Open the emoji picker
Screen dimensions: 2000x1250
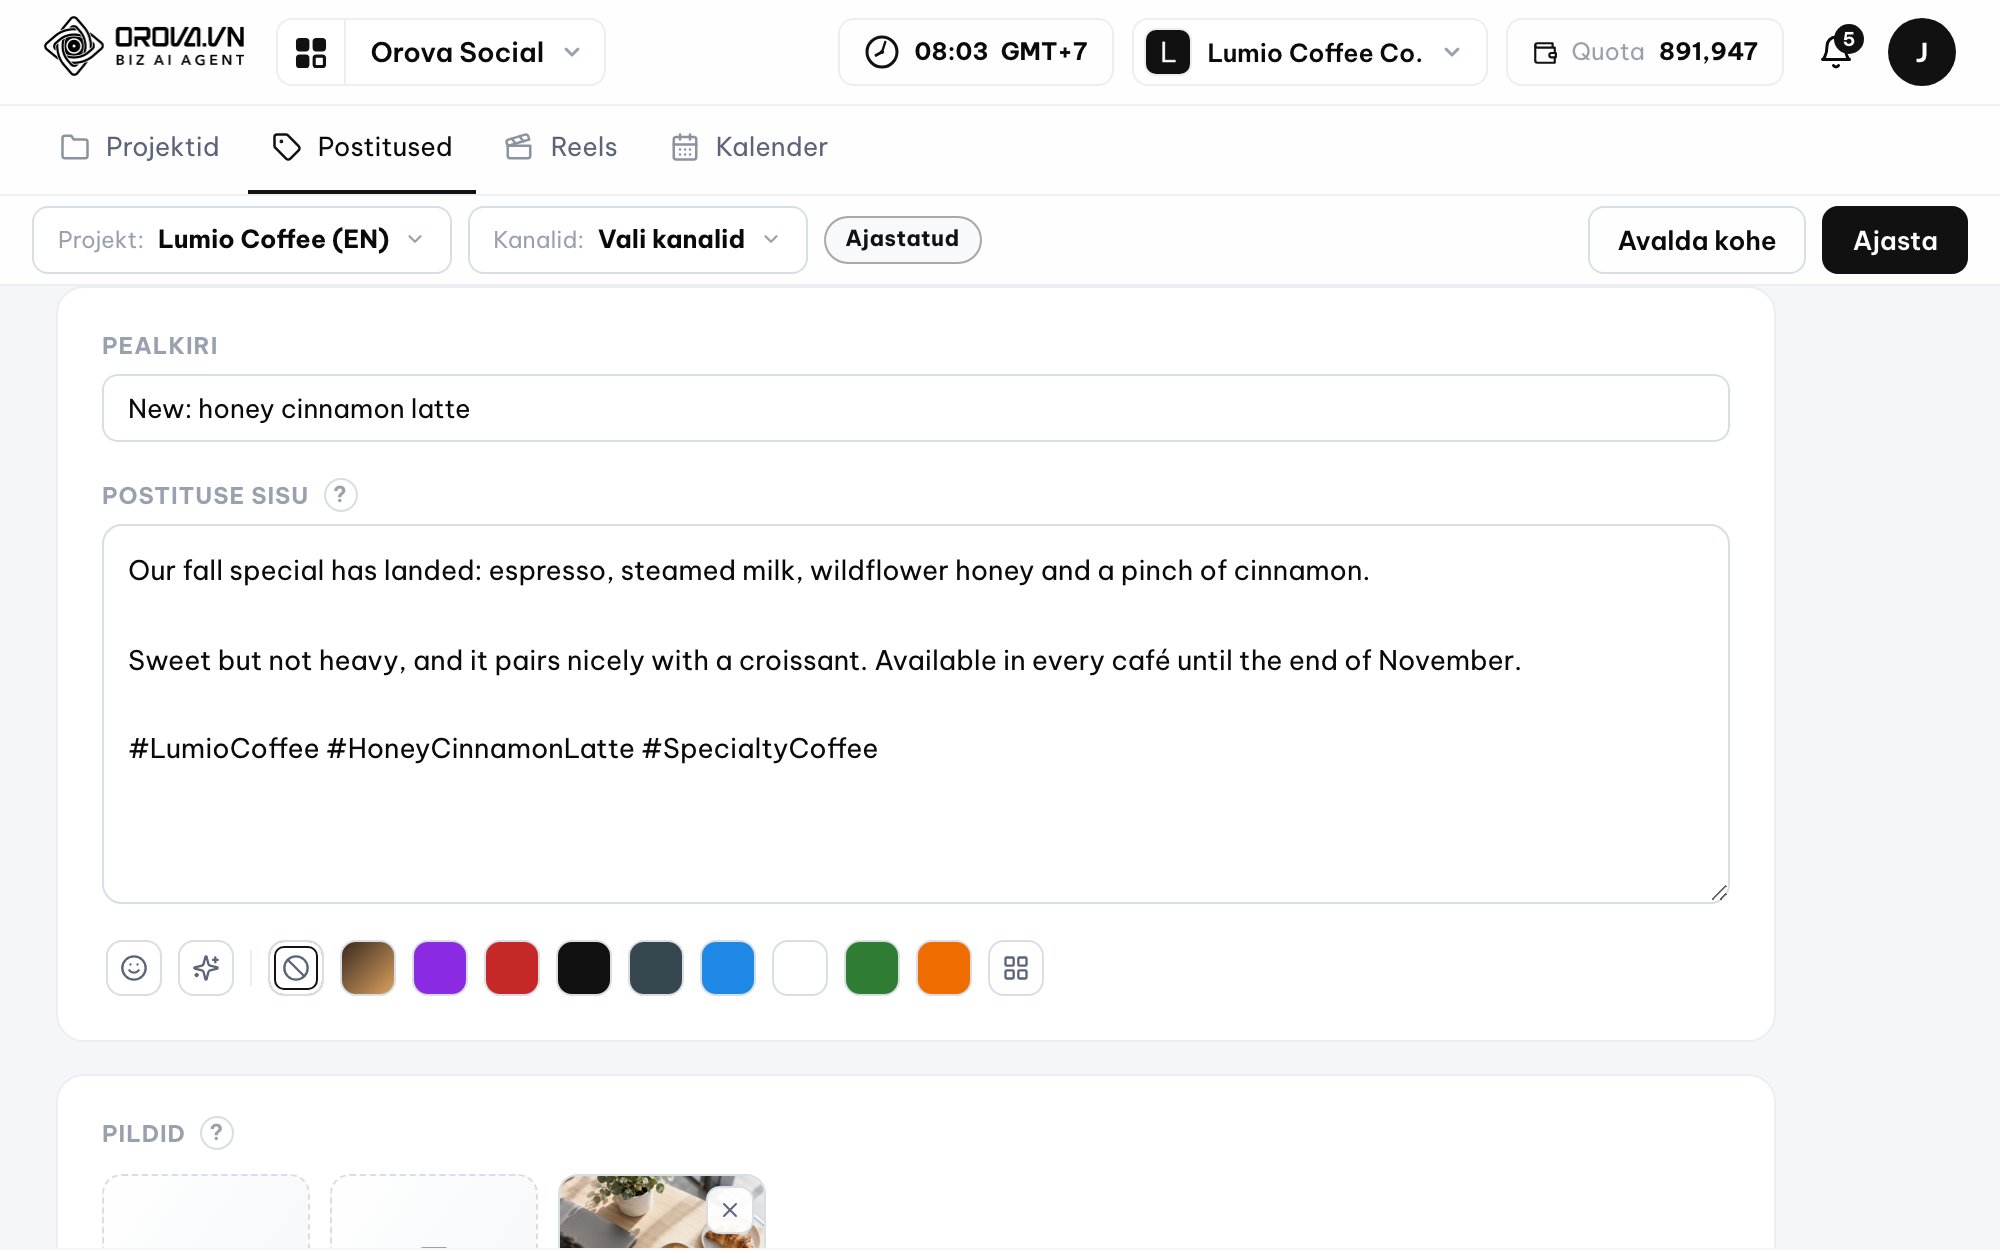(x=134, y=968)
